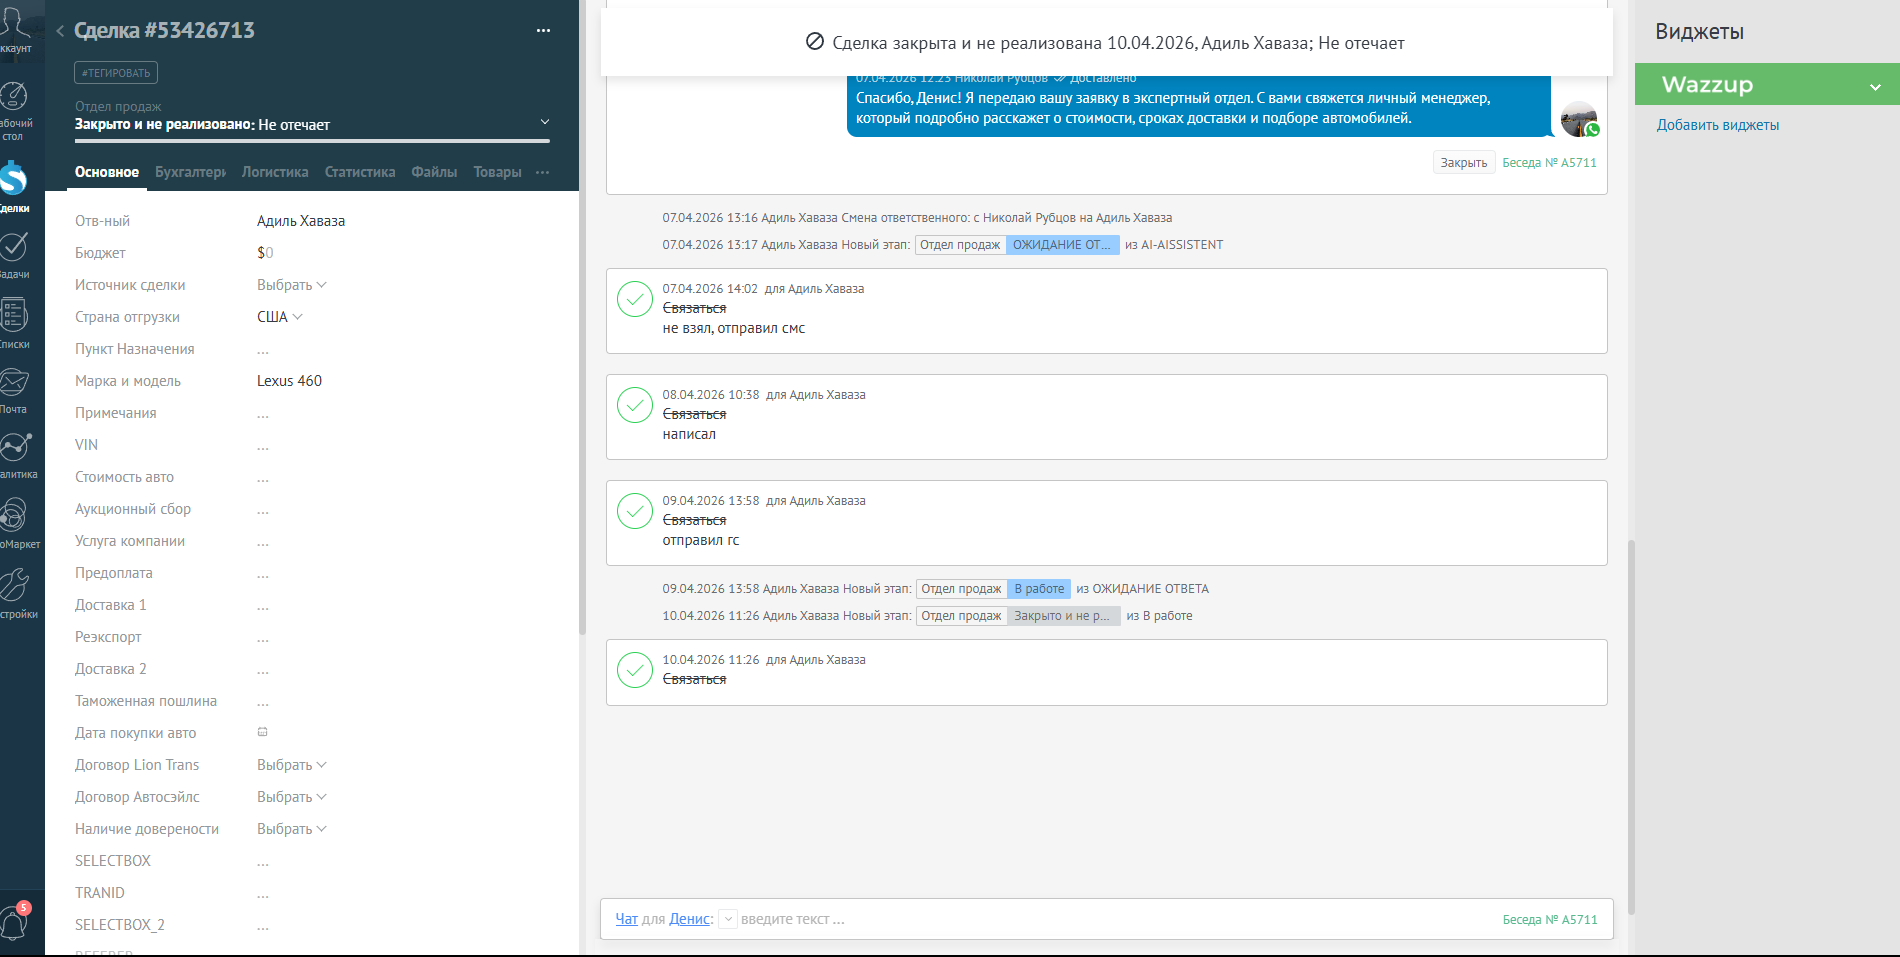The width and height of the screenshot is (1900, 957).
Task: Open notifications bell with badge 5
Action: pyautogui.click(x=15, y=921)
